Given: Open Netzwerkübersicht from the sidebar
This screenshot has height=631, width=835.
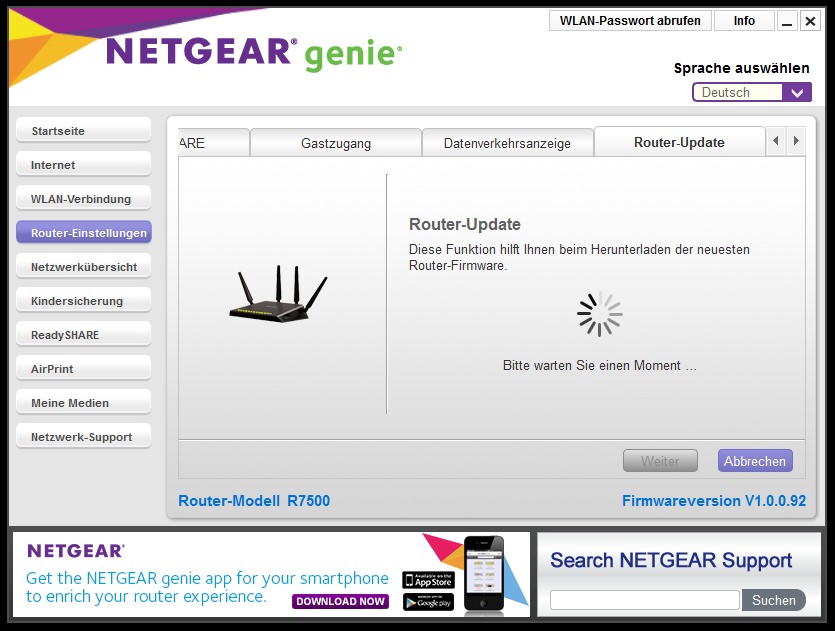Looking at the screenshot, I should click(x=84, y=267).
